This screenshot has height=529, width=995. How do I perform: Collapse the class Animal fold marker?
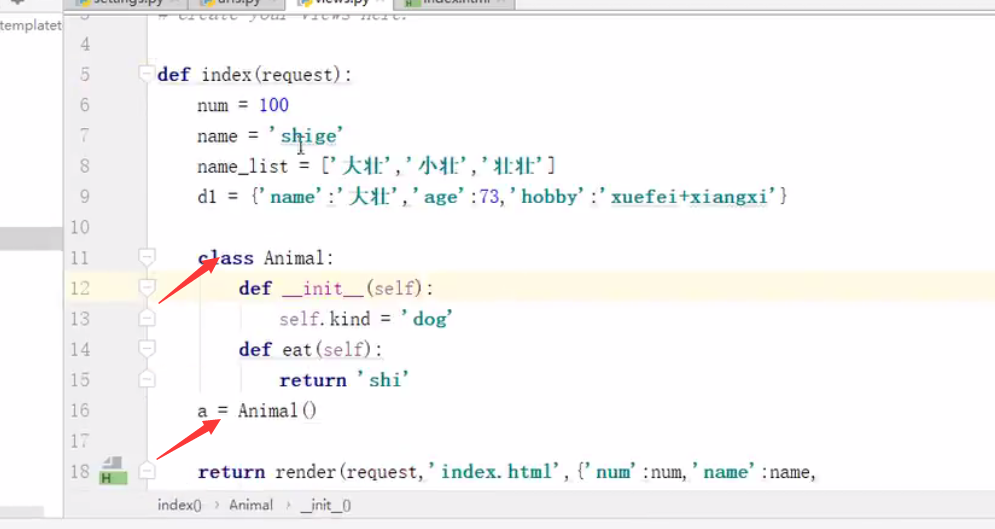[147, 258]
